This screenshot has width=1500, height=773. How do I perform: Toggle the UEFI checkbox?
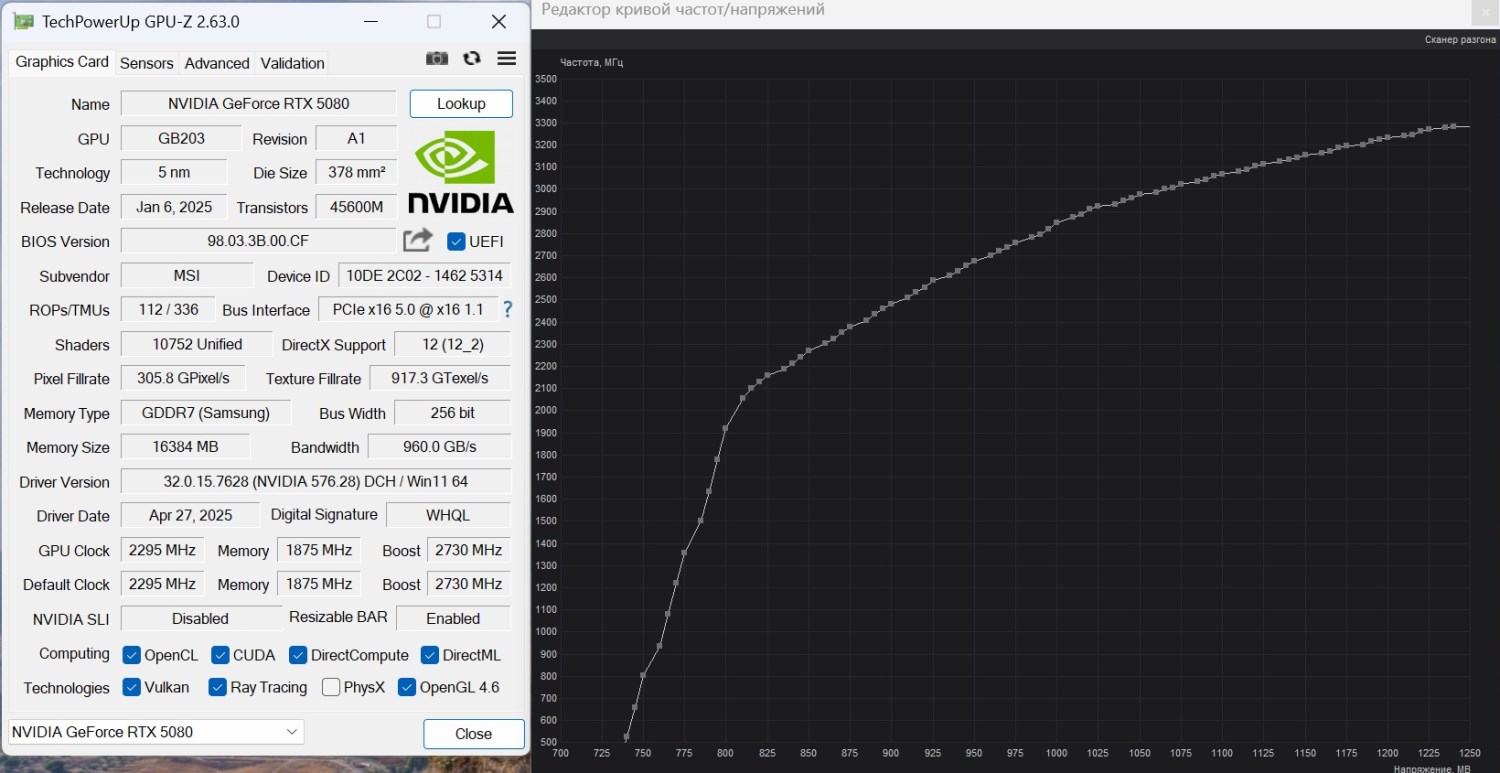tap(456, 241)
